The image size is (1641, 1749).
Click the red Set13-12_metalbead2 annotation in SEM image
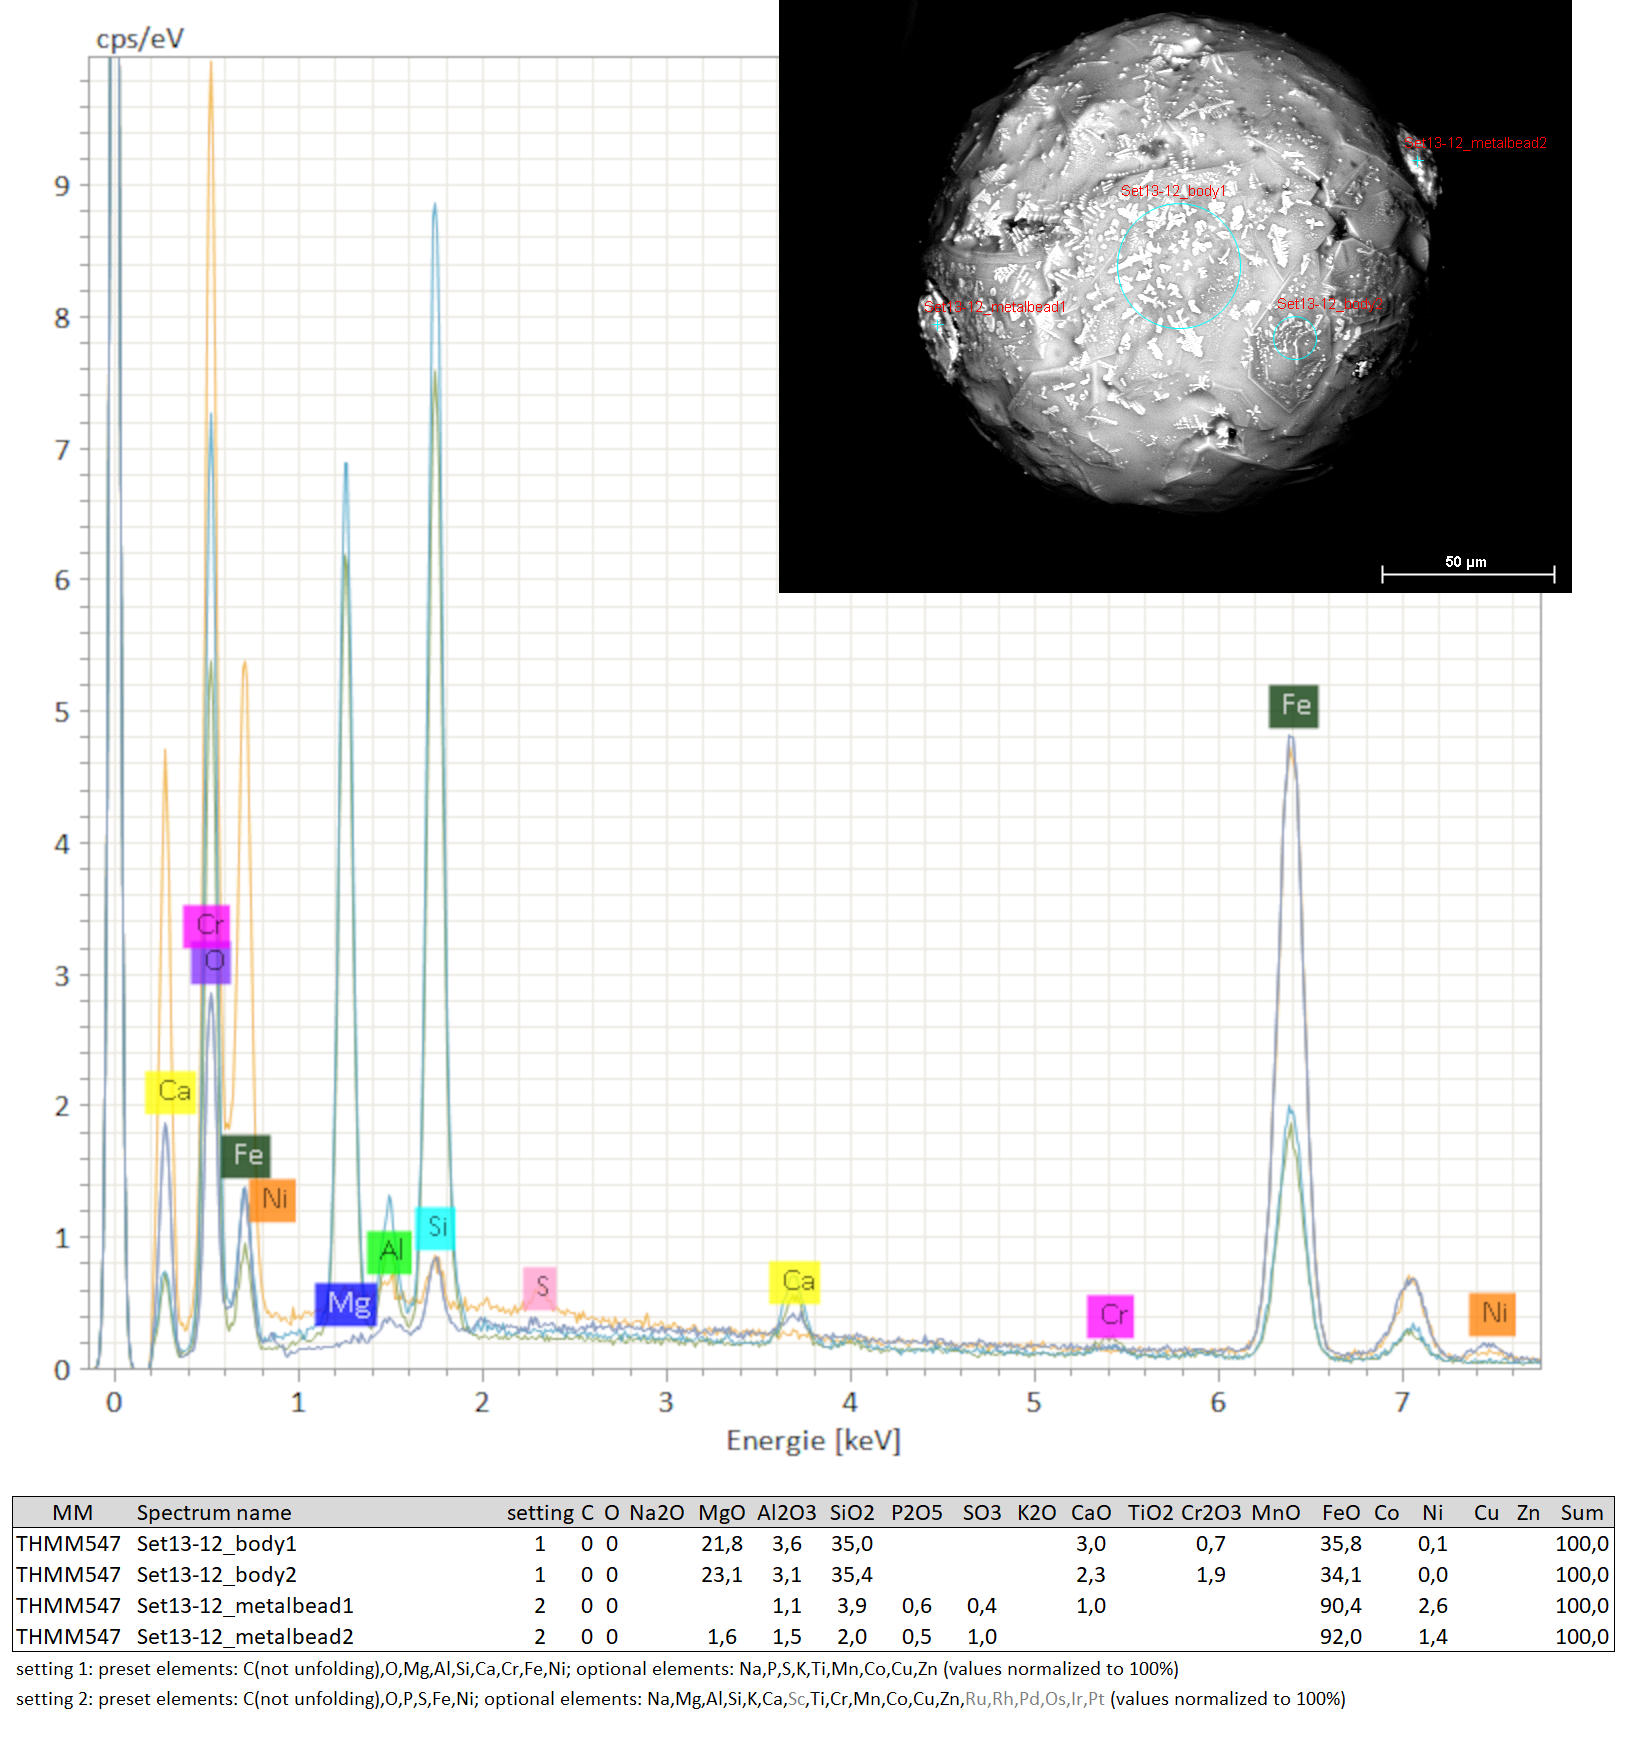1475,143
